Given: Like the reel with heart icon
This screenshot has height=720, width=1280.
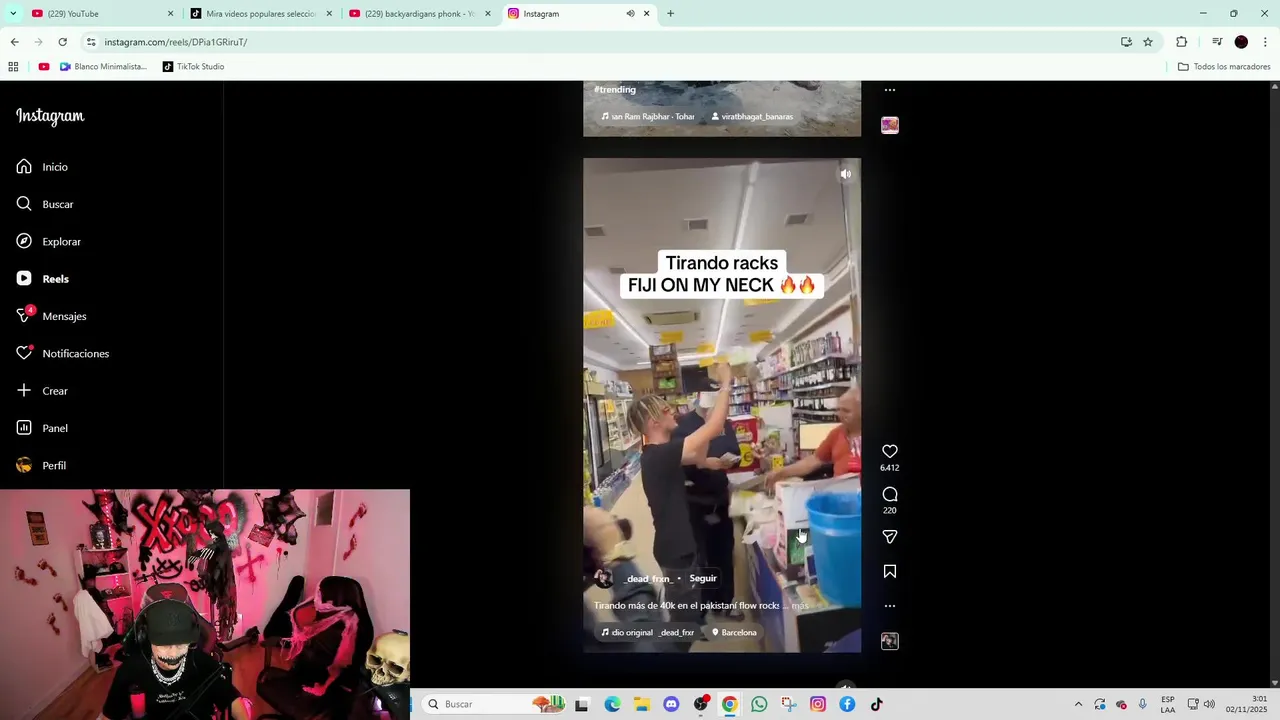Looking at the screenshot, I should point(889,451).
